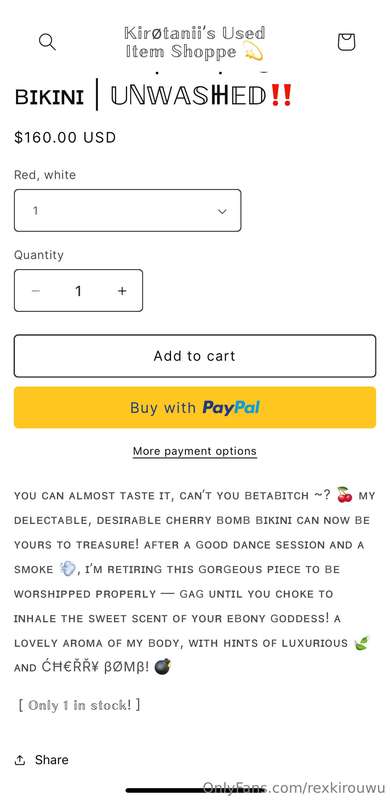The width and height of the screenshot is (390, 800).
Task: Click the Add to cart button
Action: (x=195, y=356)
